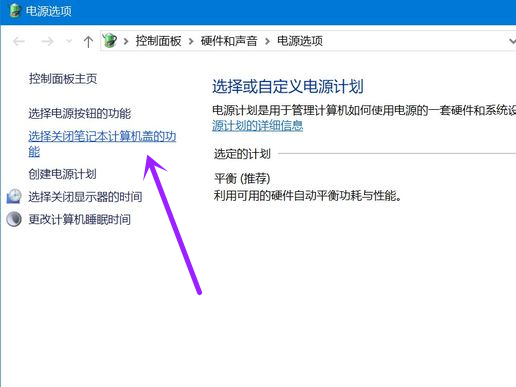Expand the chevron before 控制面板 in the breadcrumb

tap(126, 41)
